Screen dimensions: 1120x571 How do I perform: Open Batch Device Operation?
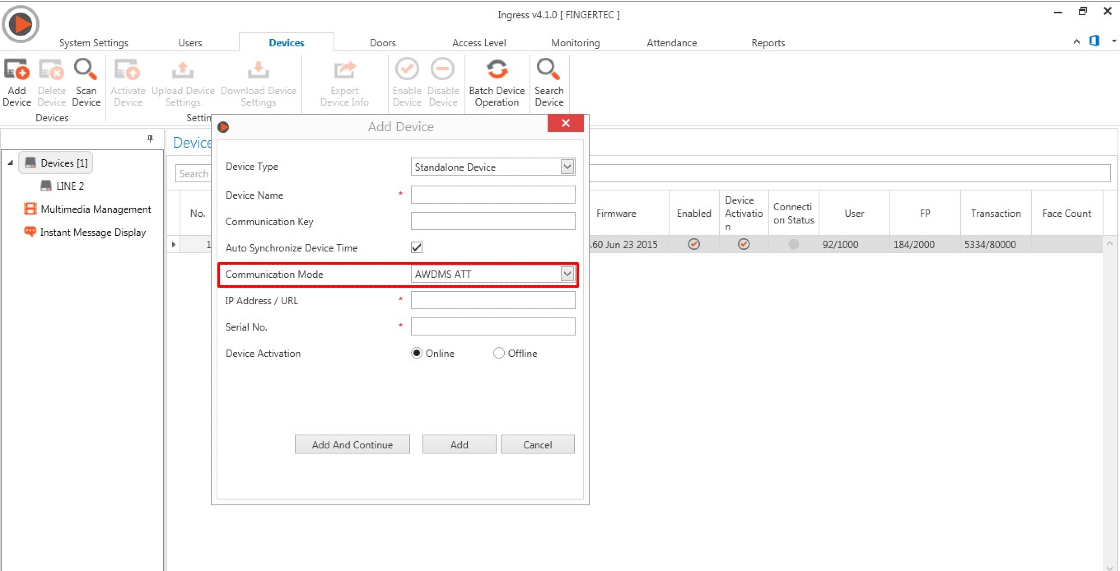(496, 81)
